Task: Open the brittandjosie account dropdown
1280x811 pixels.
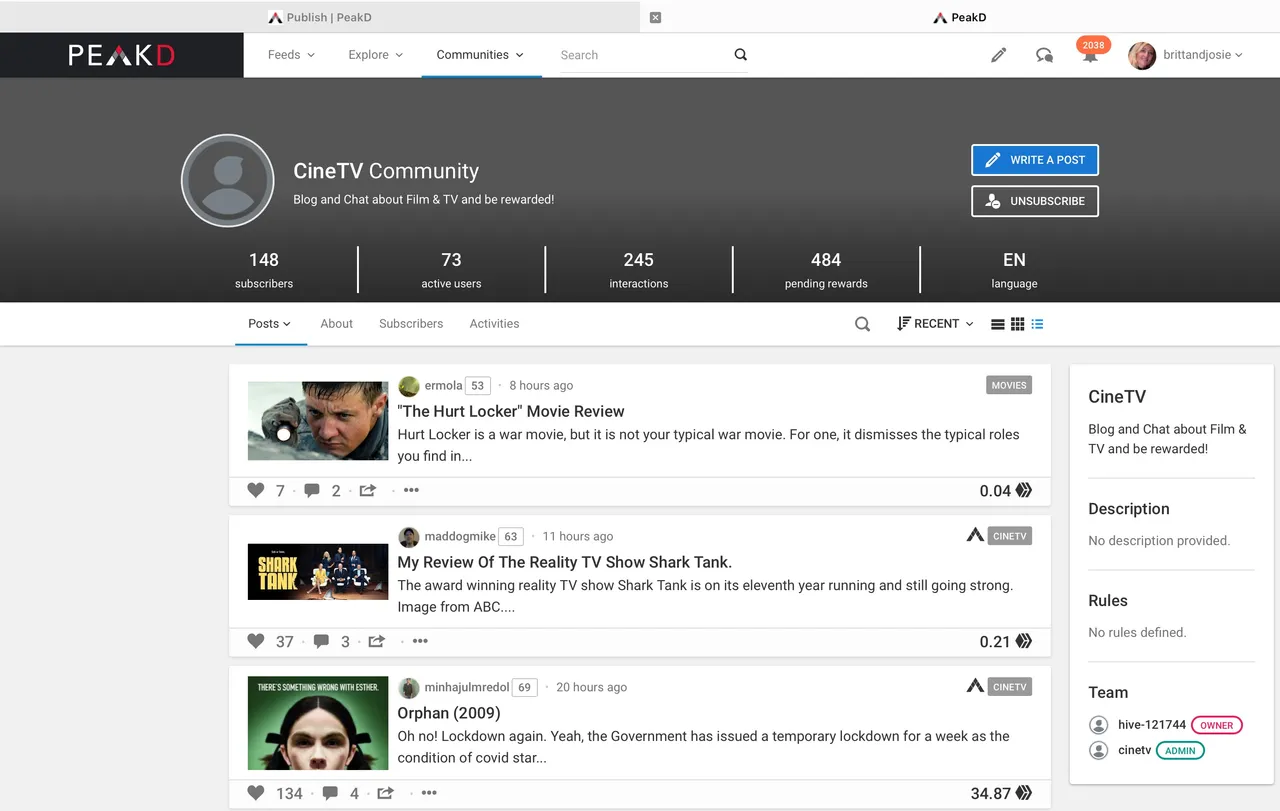Action: coord(1203,55)
